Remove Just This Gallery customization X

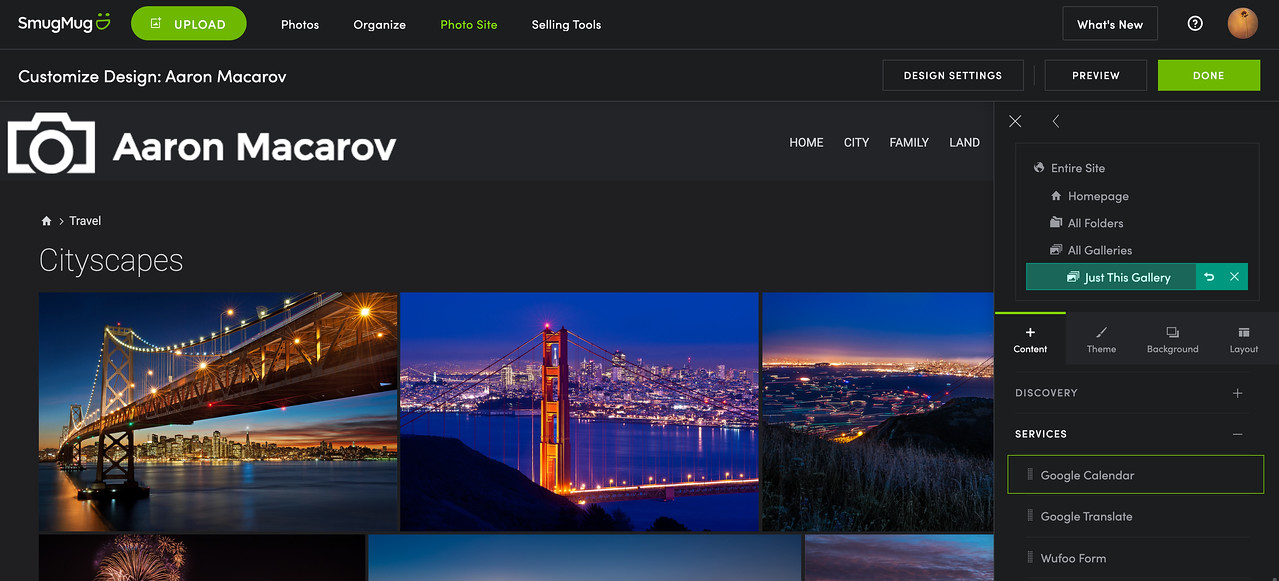1234,277
